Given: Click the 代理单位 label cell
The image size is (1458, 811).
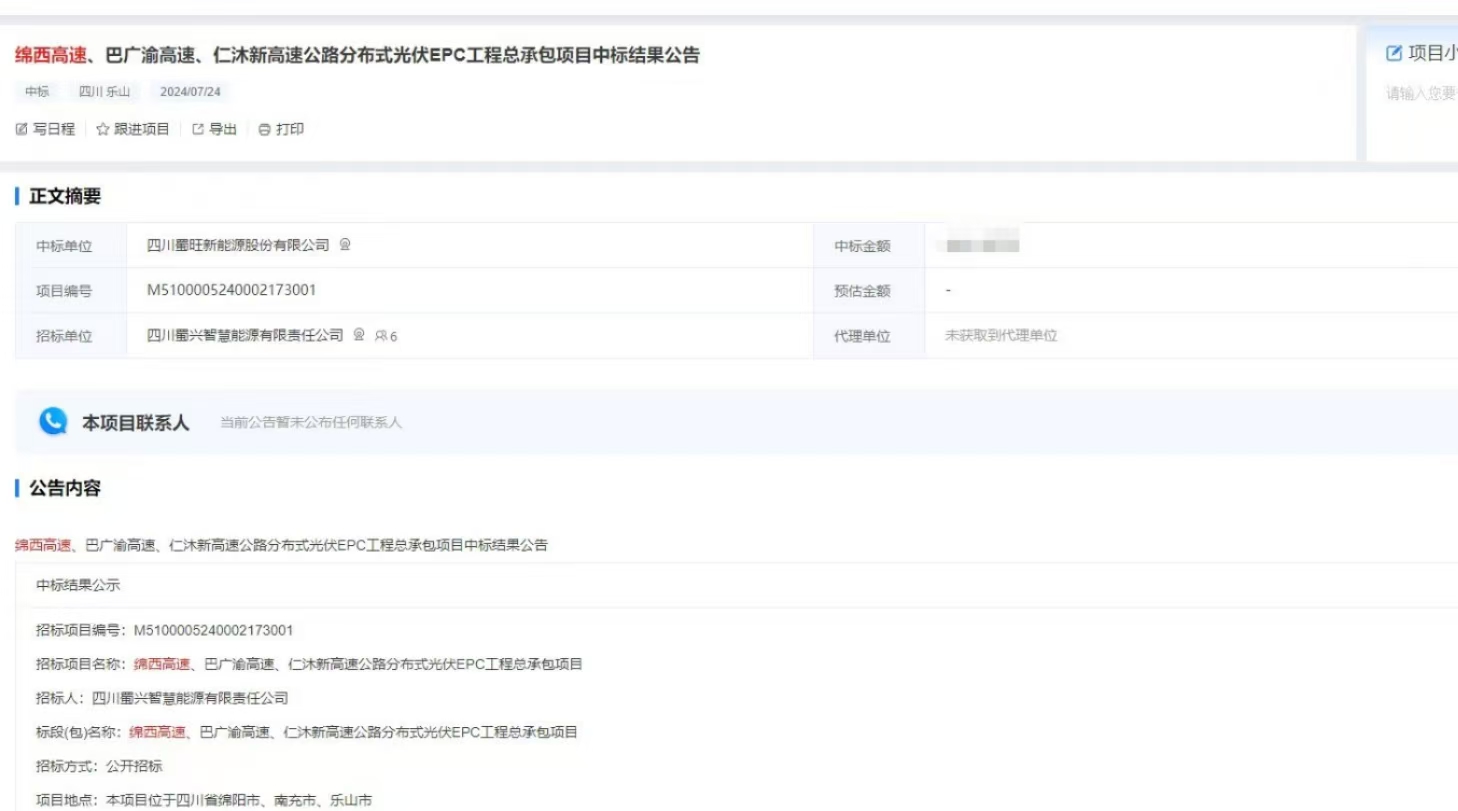Looking at the screenshot, I should point(869,336).
